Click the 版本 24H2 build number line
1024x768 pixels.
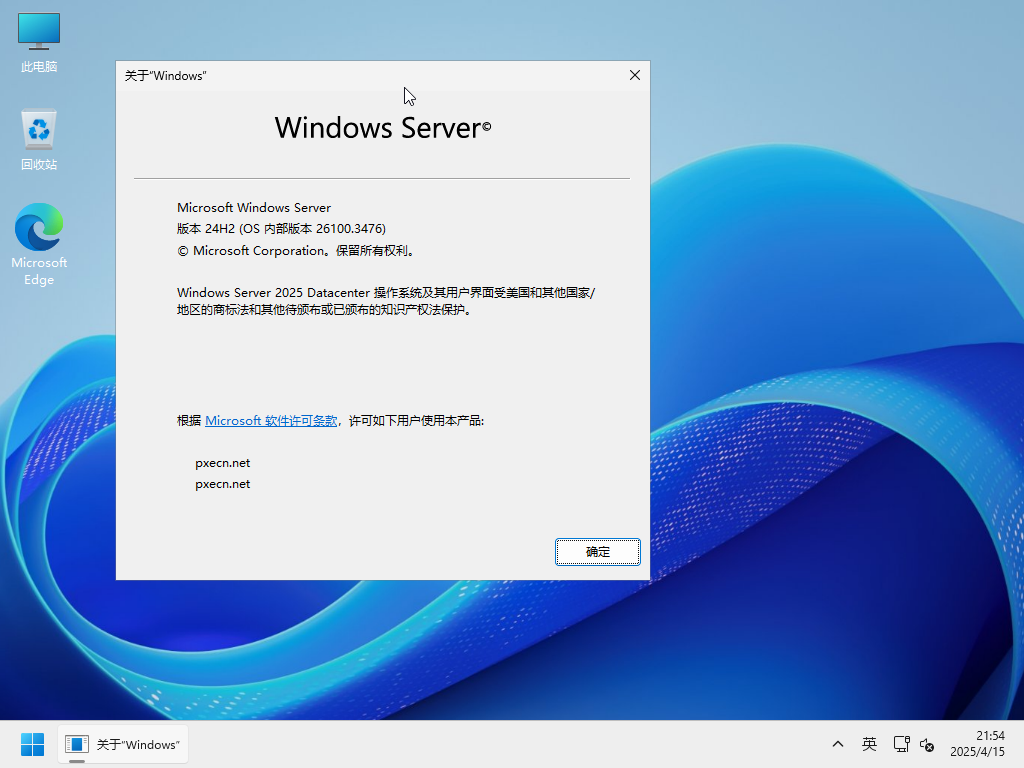pyautogui.click(x=281, y=229)
